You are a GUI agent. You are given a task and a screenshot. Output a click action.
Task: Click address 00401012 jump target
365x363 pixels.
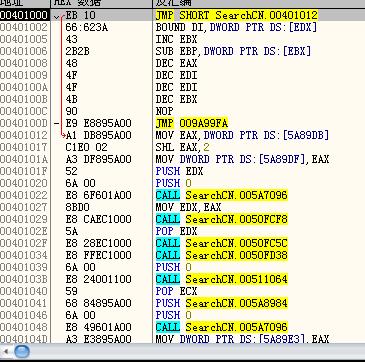click(x=24, y=135)
